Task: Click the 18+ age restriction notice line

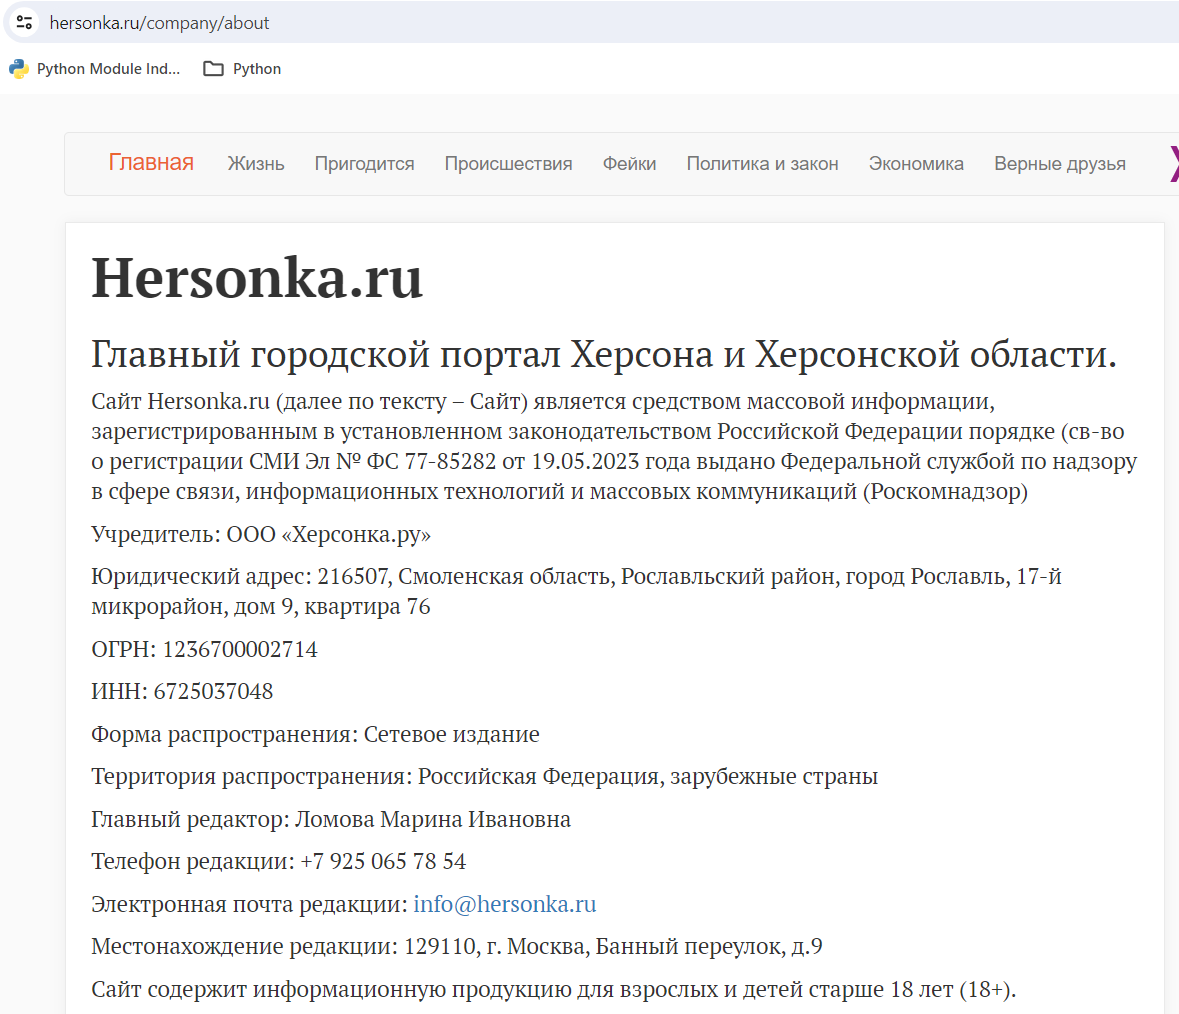Action: [x=553, y=989]
